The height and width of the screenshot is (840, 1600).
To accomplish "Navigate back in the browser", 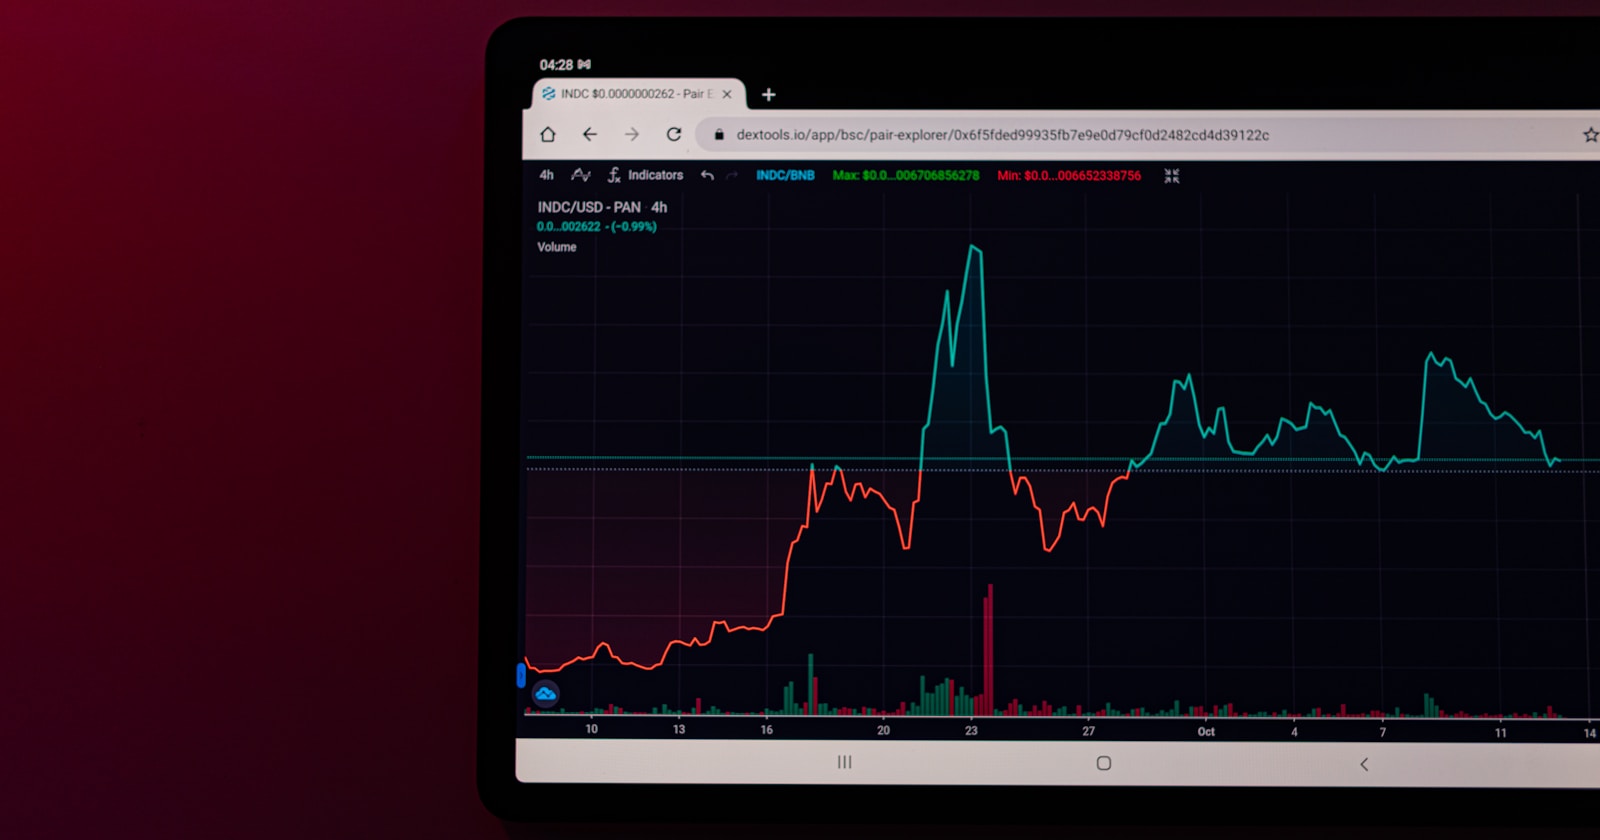I will pyautogui.click(x=590, y=134).
